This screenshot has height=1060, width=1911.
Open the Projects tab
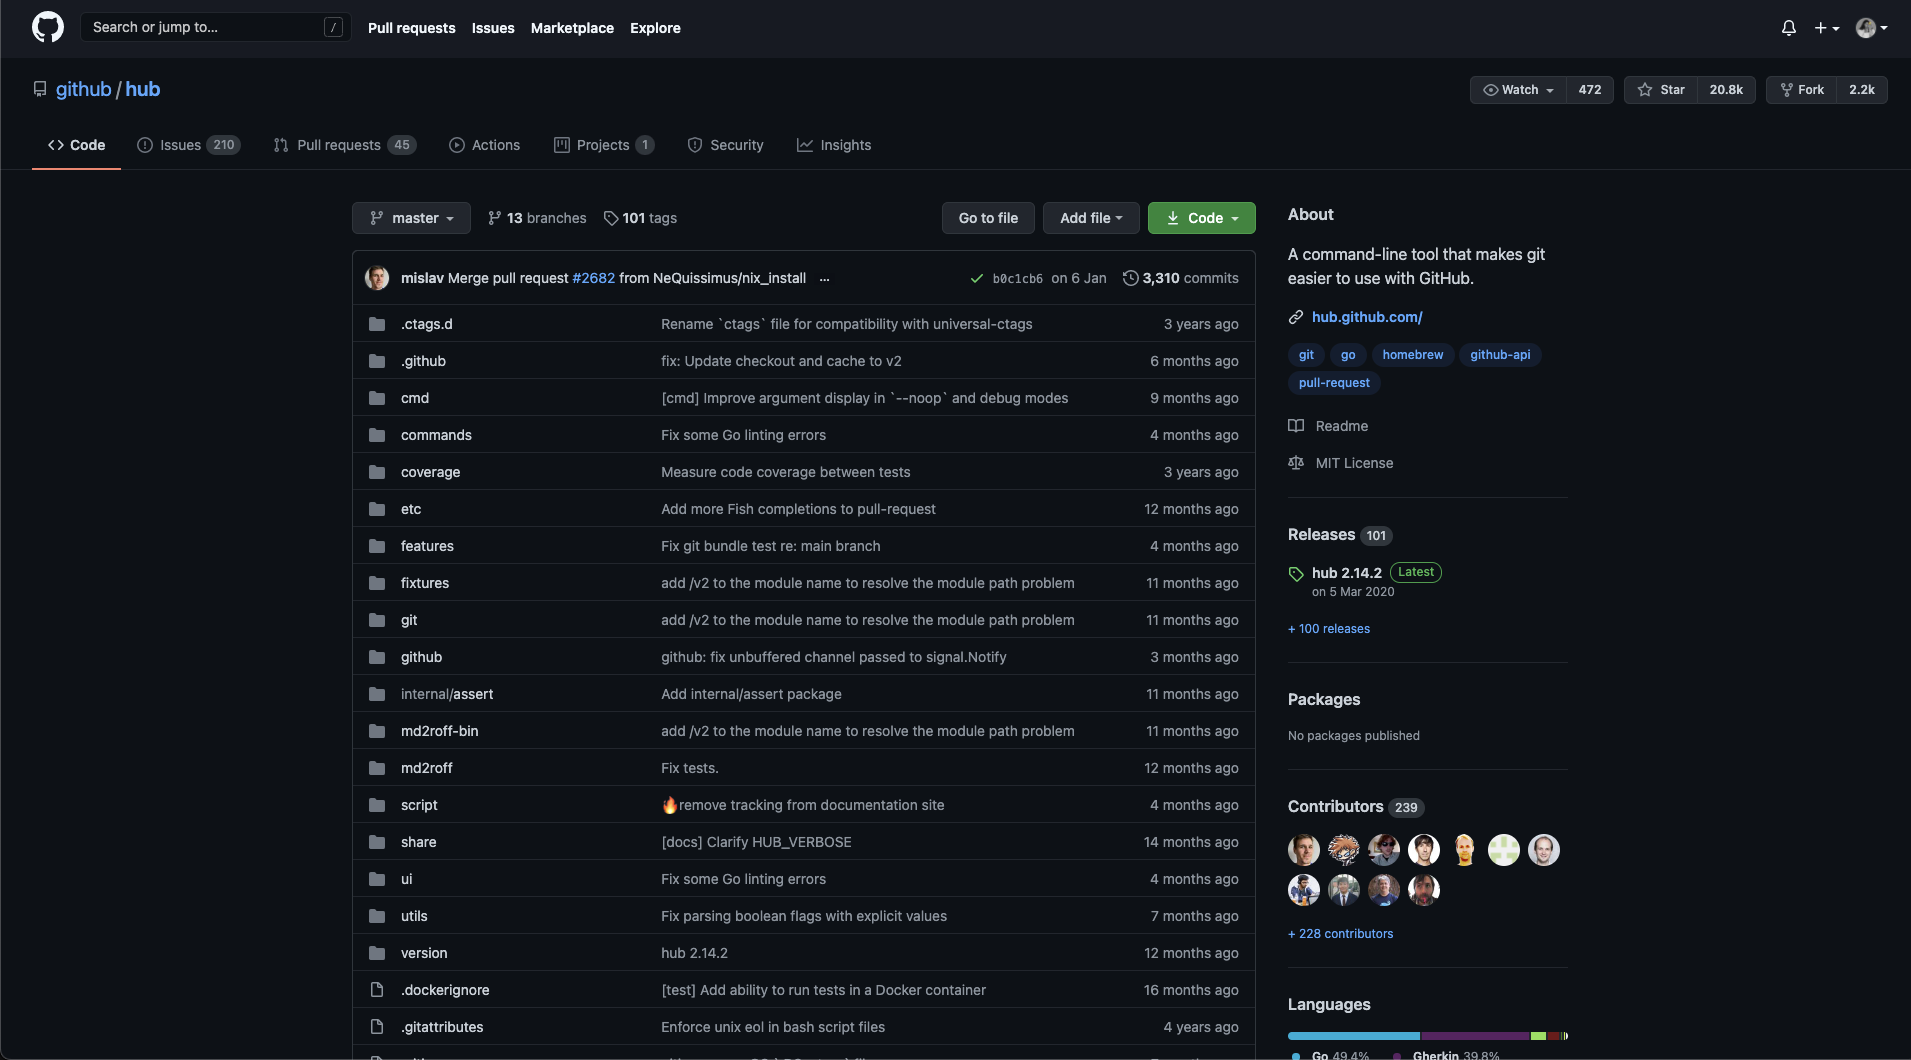coord(604,145)
